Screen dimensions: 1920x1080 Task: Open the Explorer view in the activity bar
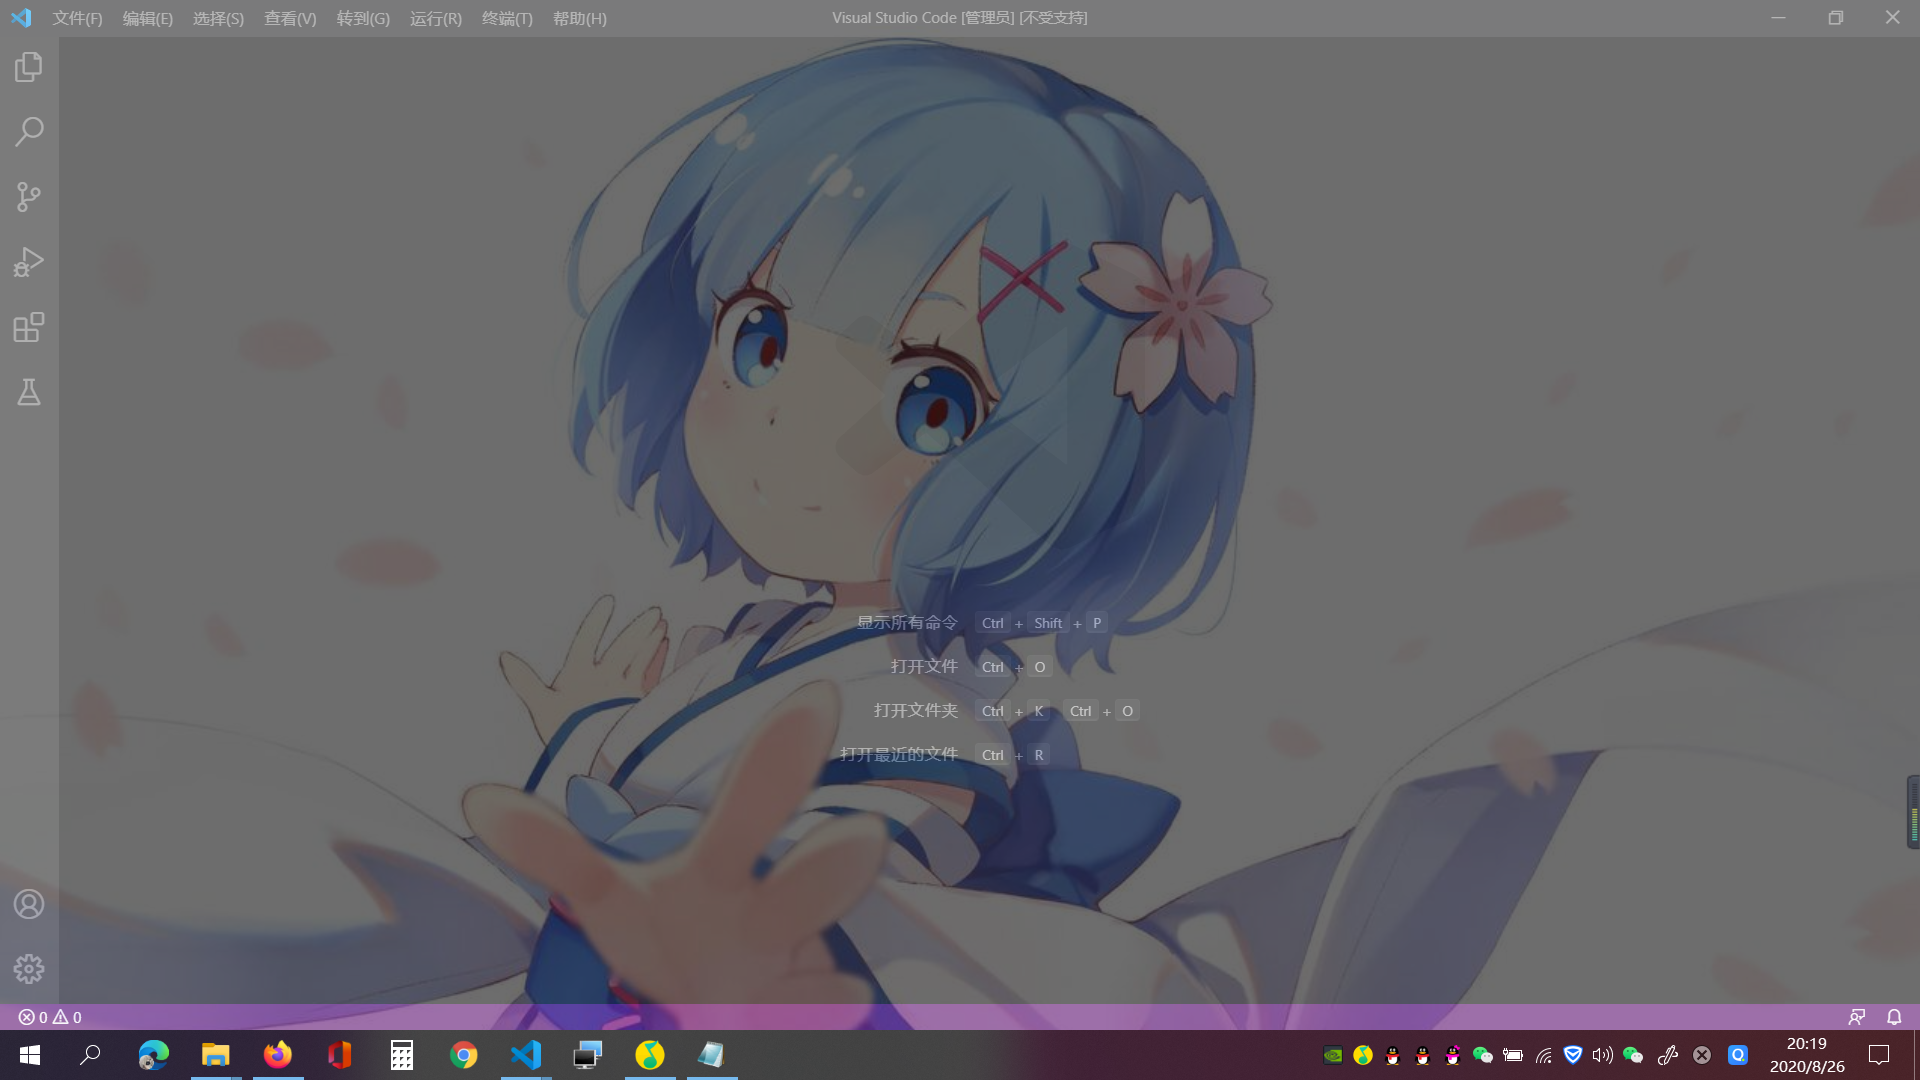click(x=29, y=66)
